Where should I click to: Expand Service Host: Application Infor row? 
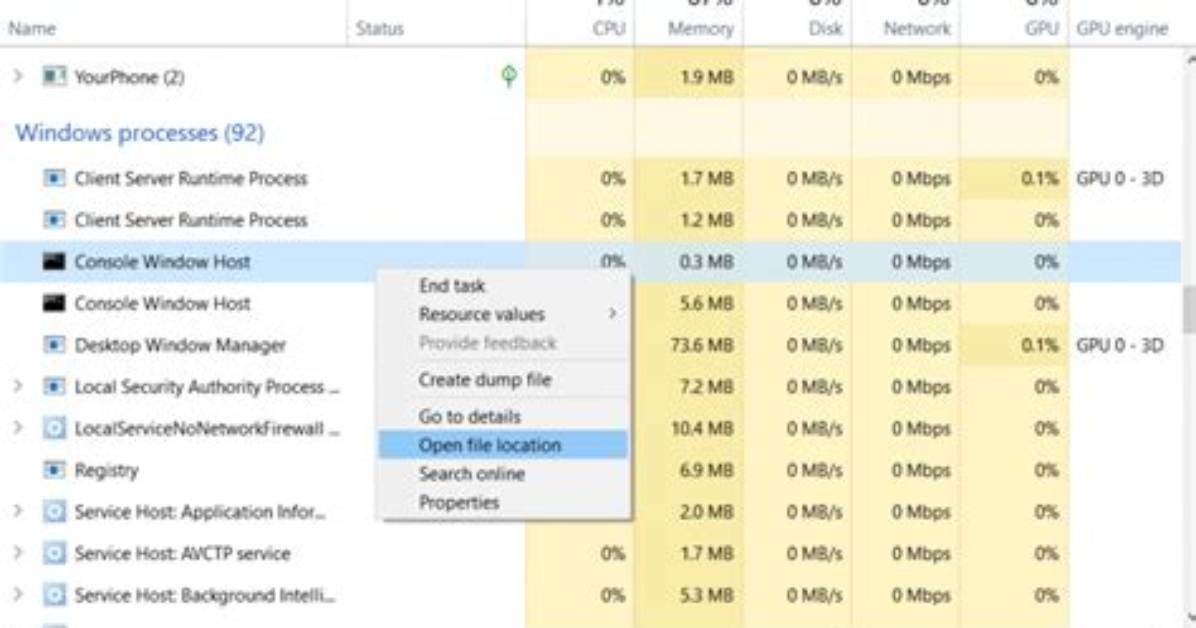(x=18, y=511)
